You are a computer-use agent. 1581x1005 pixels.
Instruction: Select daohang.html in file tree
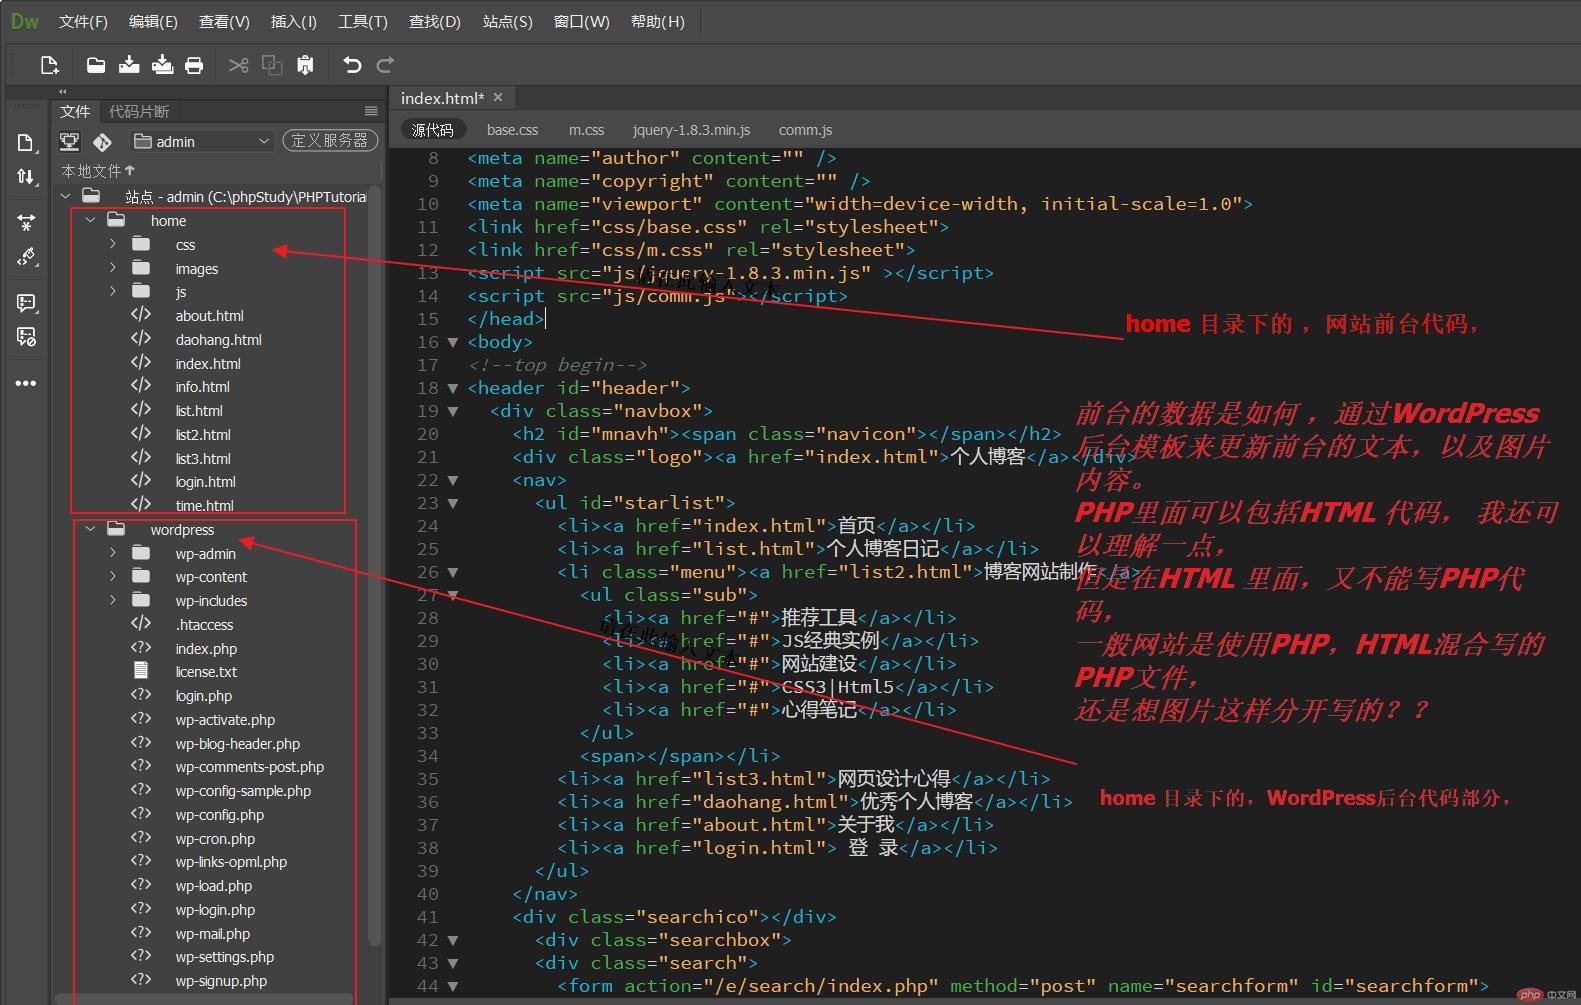pyautogui.click(x=218, y=340)
